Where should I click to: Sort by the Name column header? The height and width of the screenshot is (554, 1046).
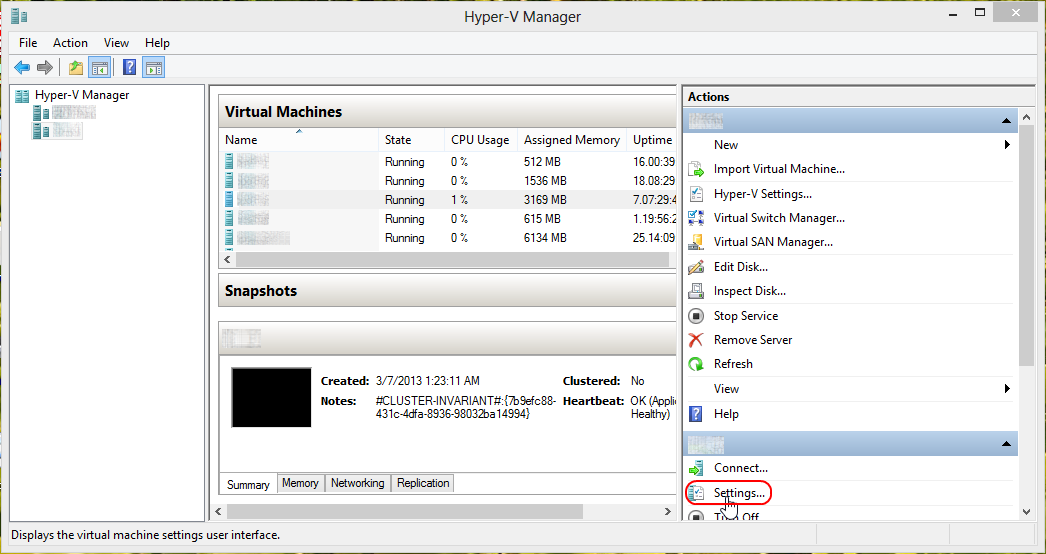[x=298, y=140]
